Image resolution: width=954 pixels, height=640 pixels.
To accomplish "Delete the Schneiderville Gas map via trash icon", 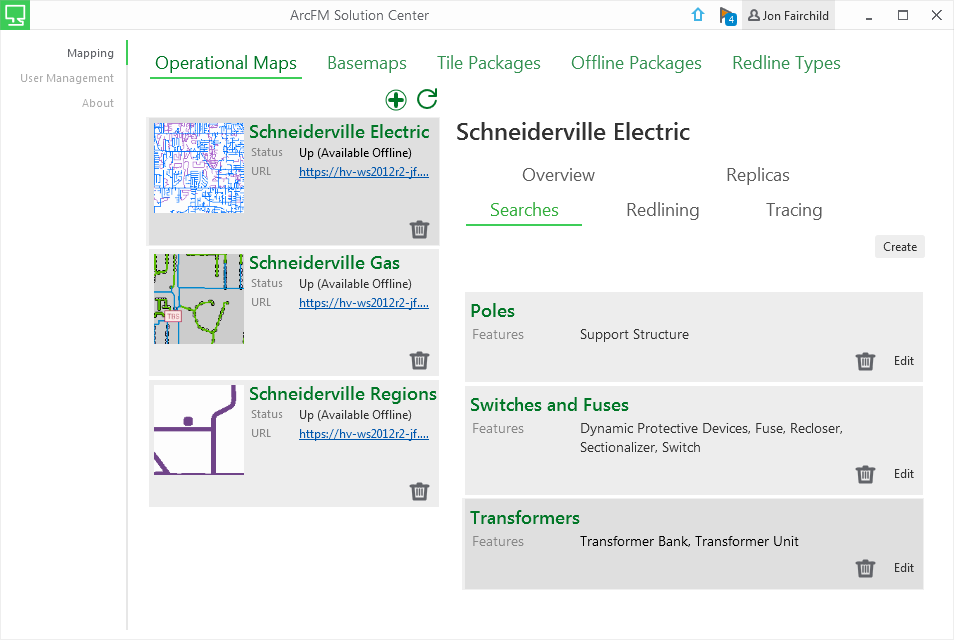I will point(419,360).
